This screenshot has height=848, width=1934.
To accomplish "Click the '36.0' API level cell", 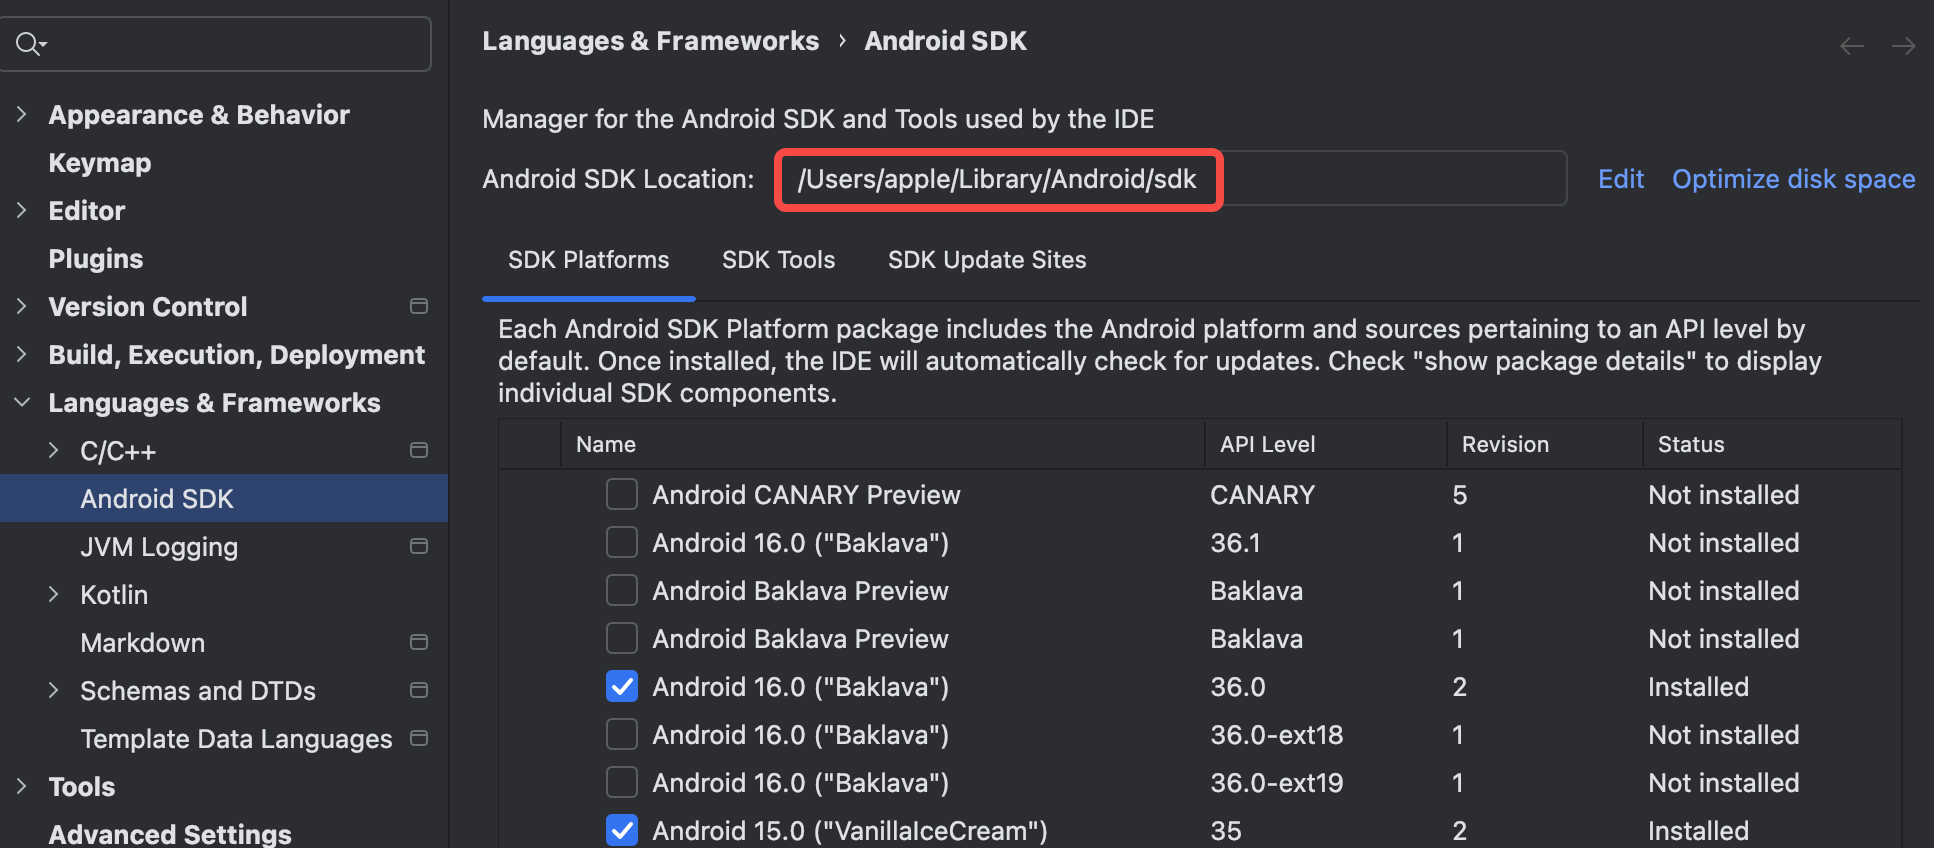I will (x=1238, y=686).
